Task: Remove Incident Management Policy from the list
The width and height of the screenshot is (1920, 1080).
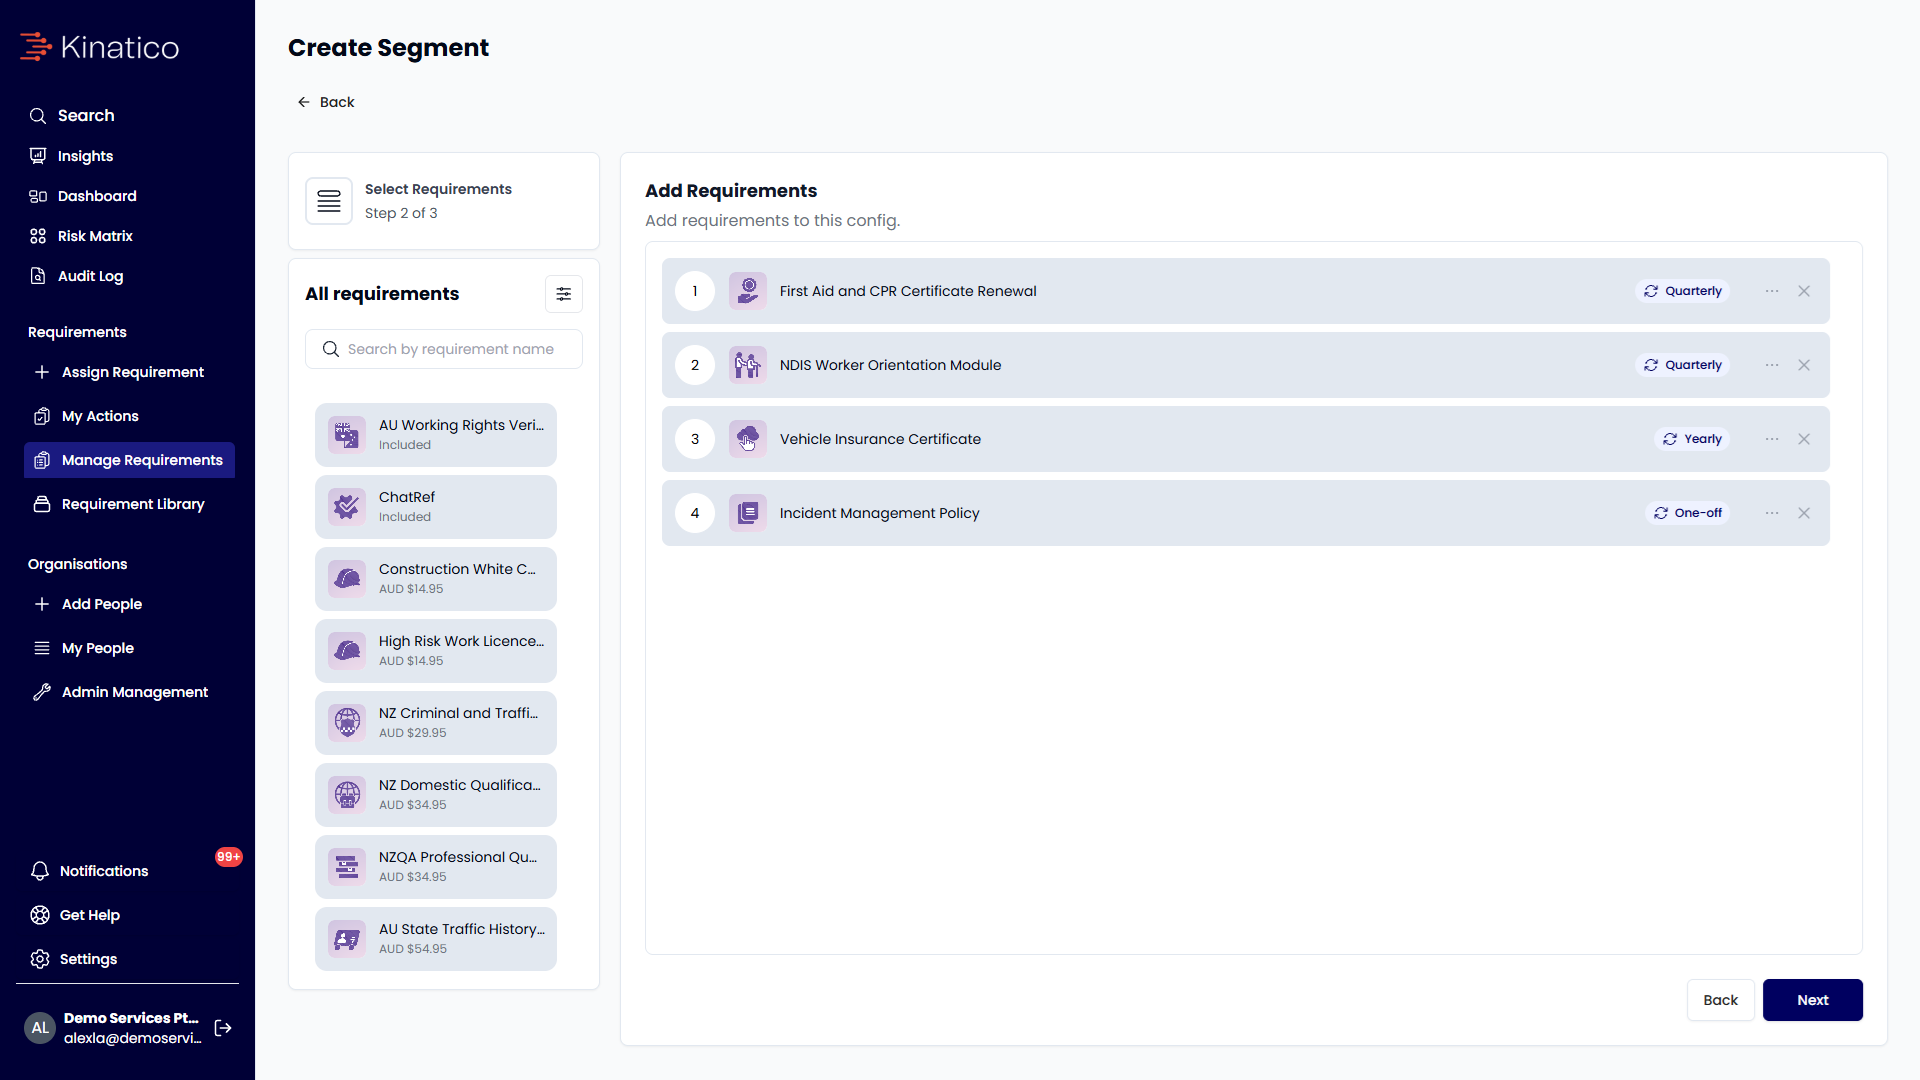Action: (1804, 513)
